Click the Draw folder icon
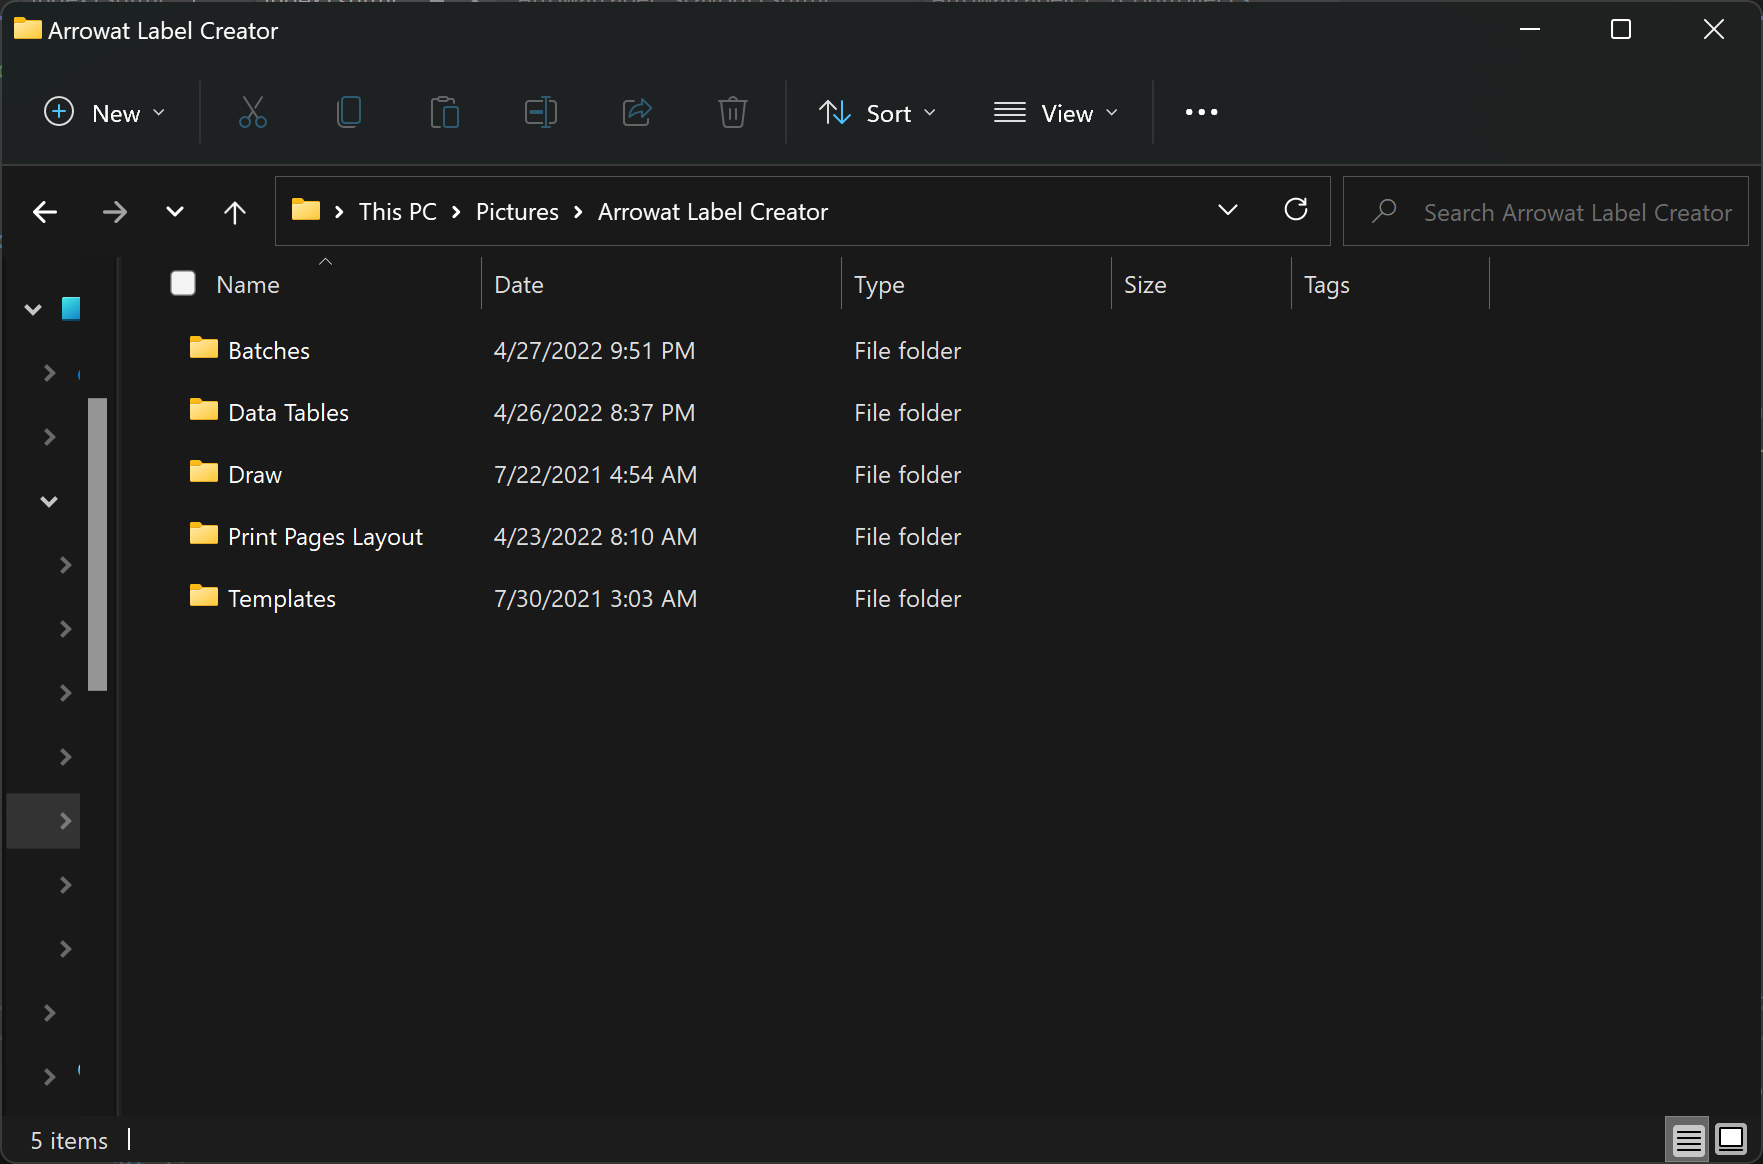1763x1164 pixels. click(x=204, y=472)
